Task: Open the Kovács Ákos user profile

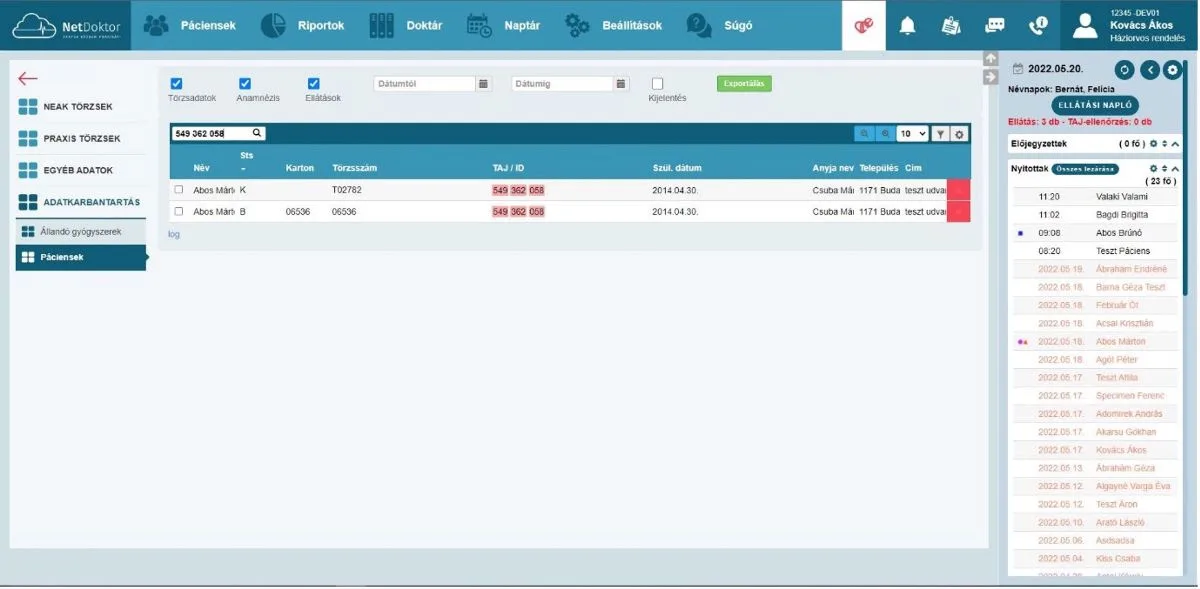Action: (x=1130, y=25)
